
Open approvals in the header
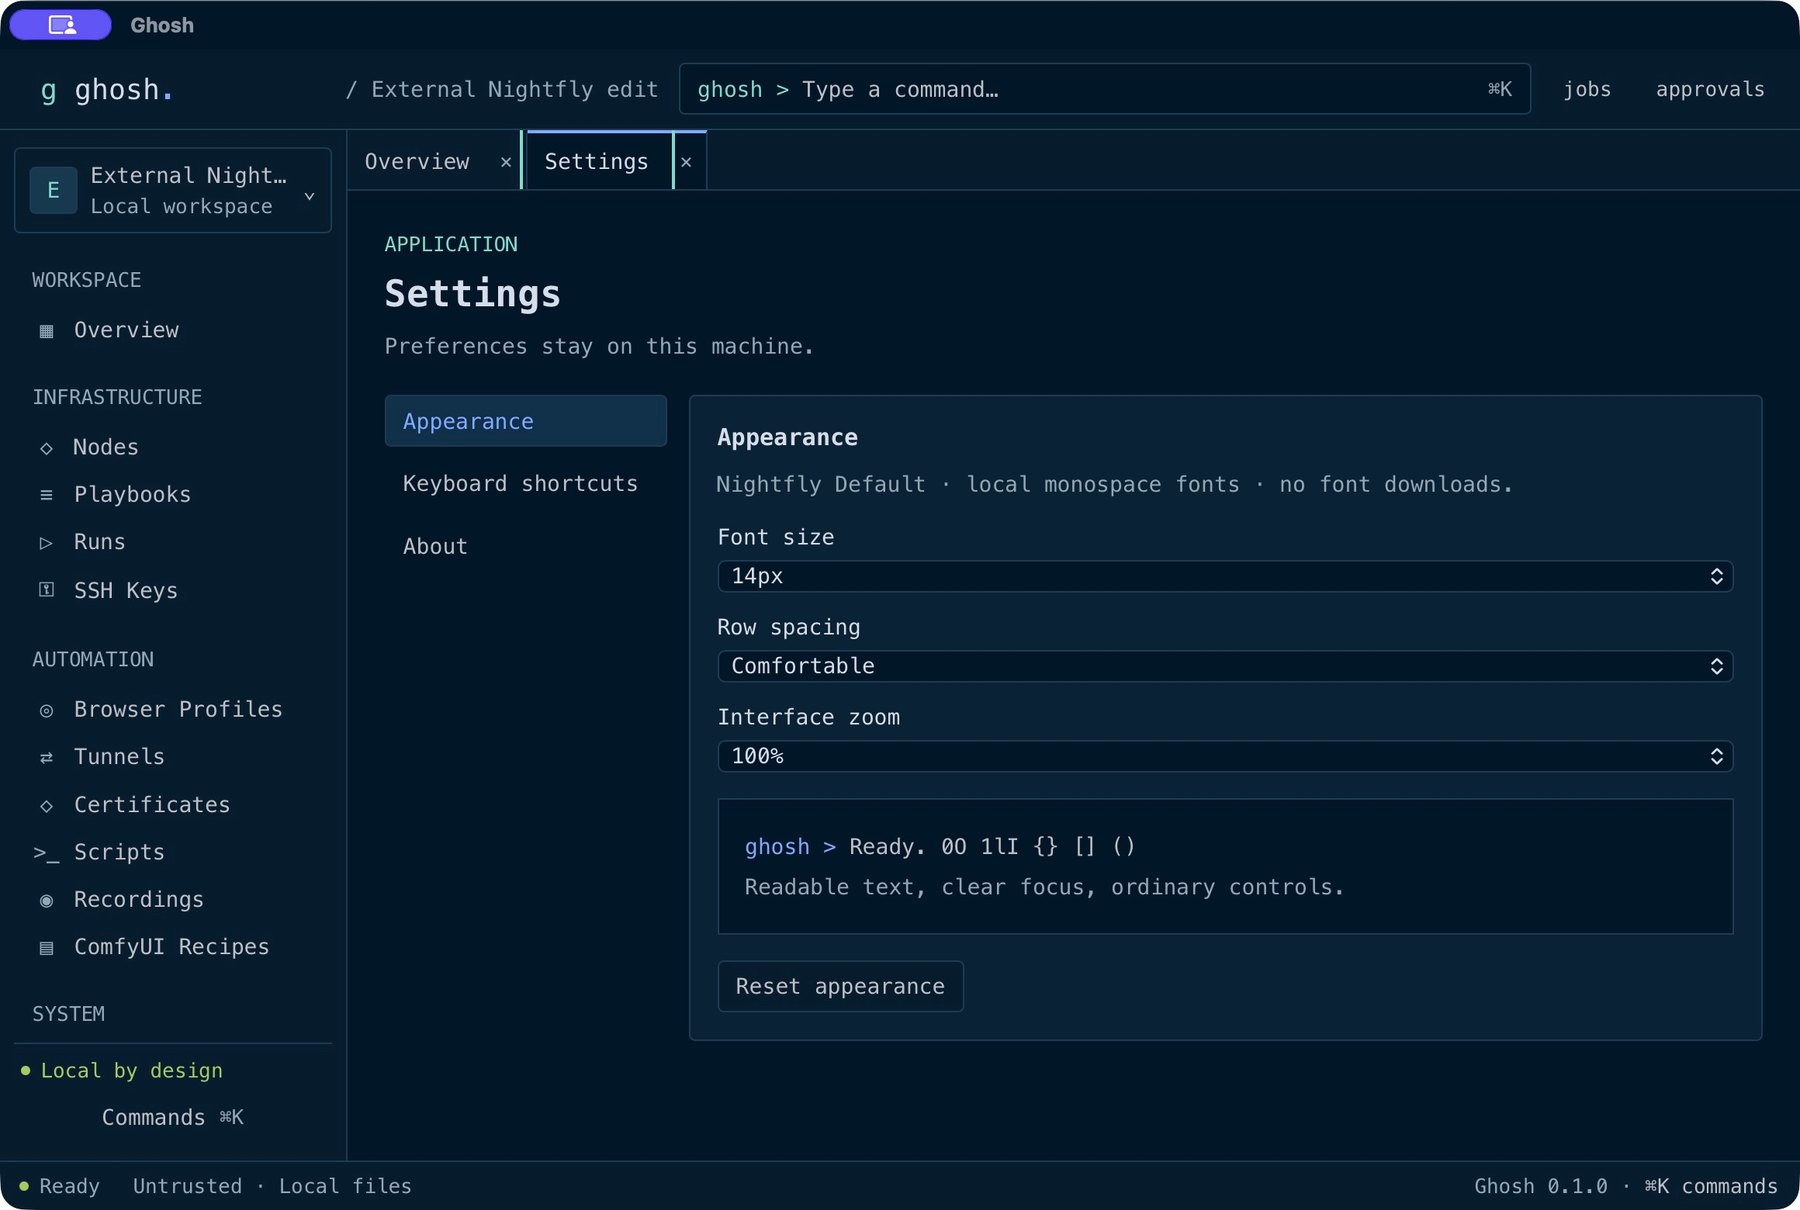(1710, 89)
